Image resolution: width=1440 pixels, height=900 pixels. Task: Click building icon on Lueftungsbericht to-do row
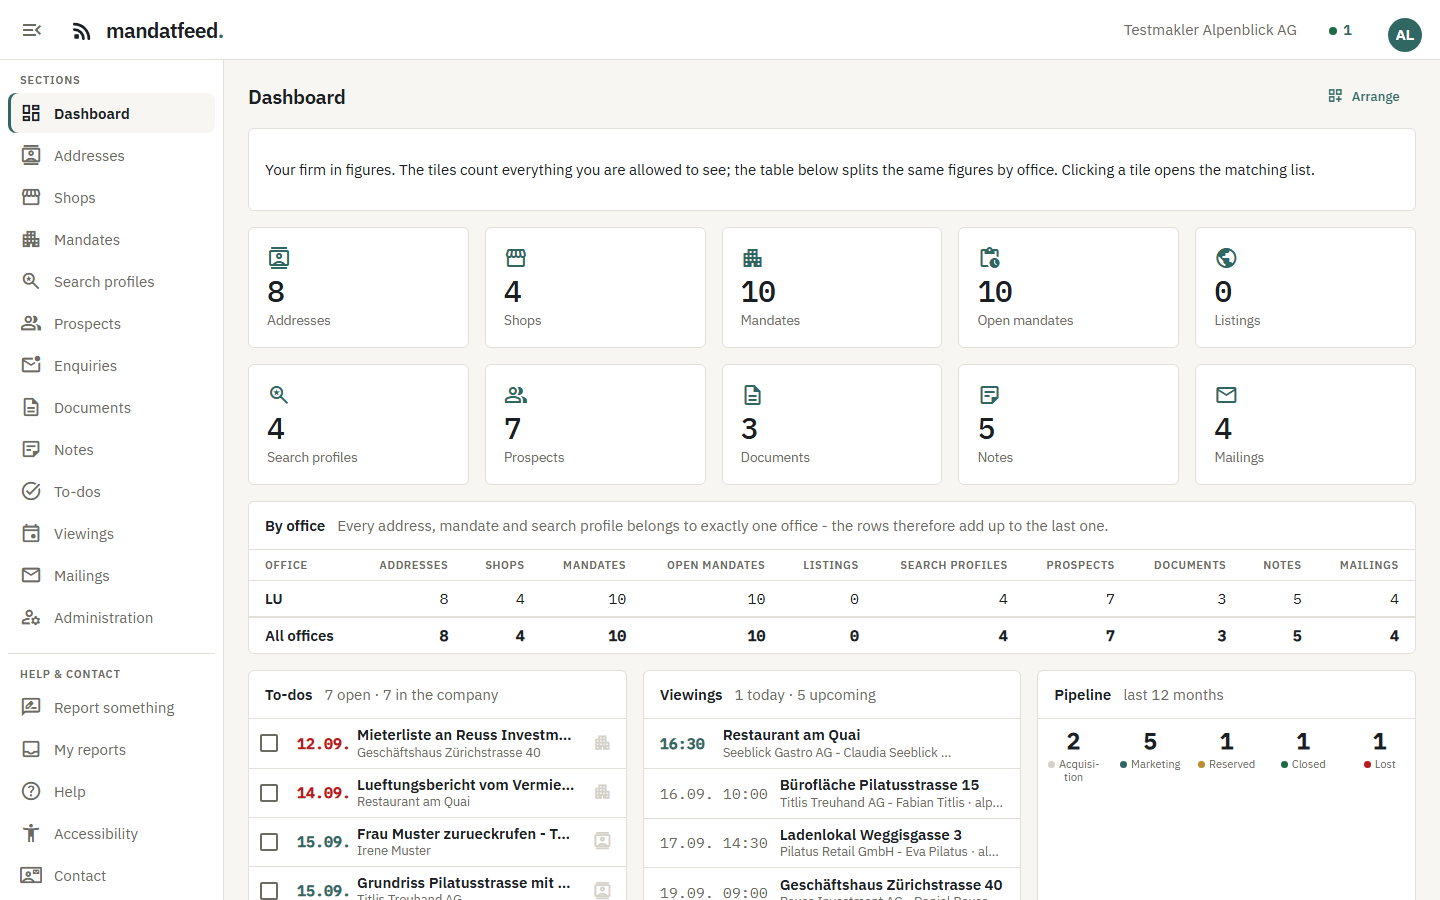coord(602,792)
